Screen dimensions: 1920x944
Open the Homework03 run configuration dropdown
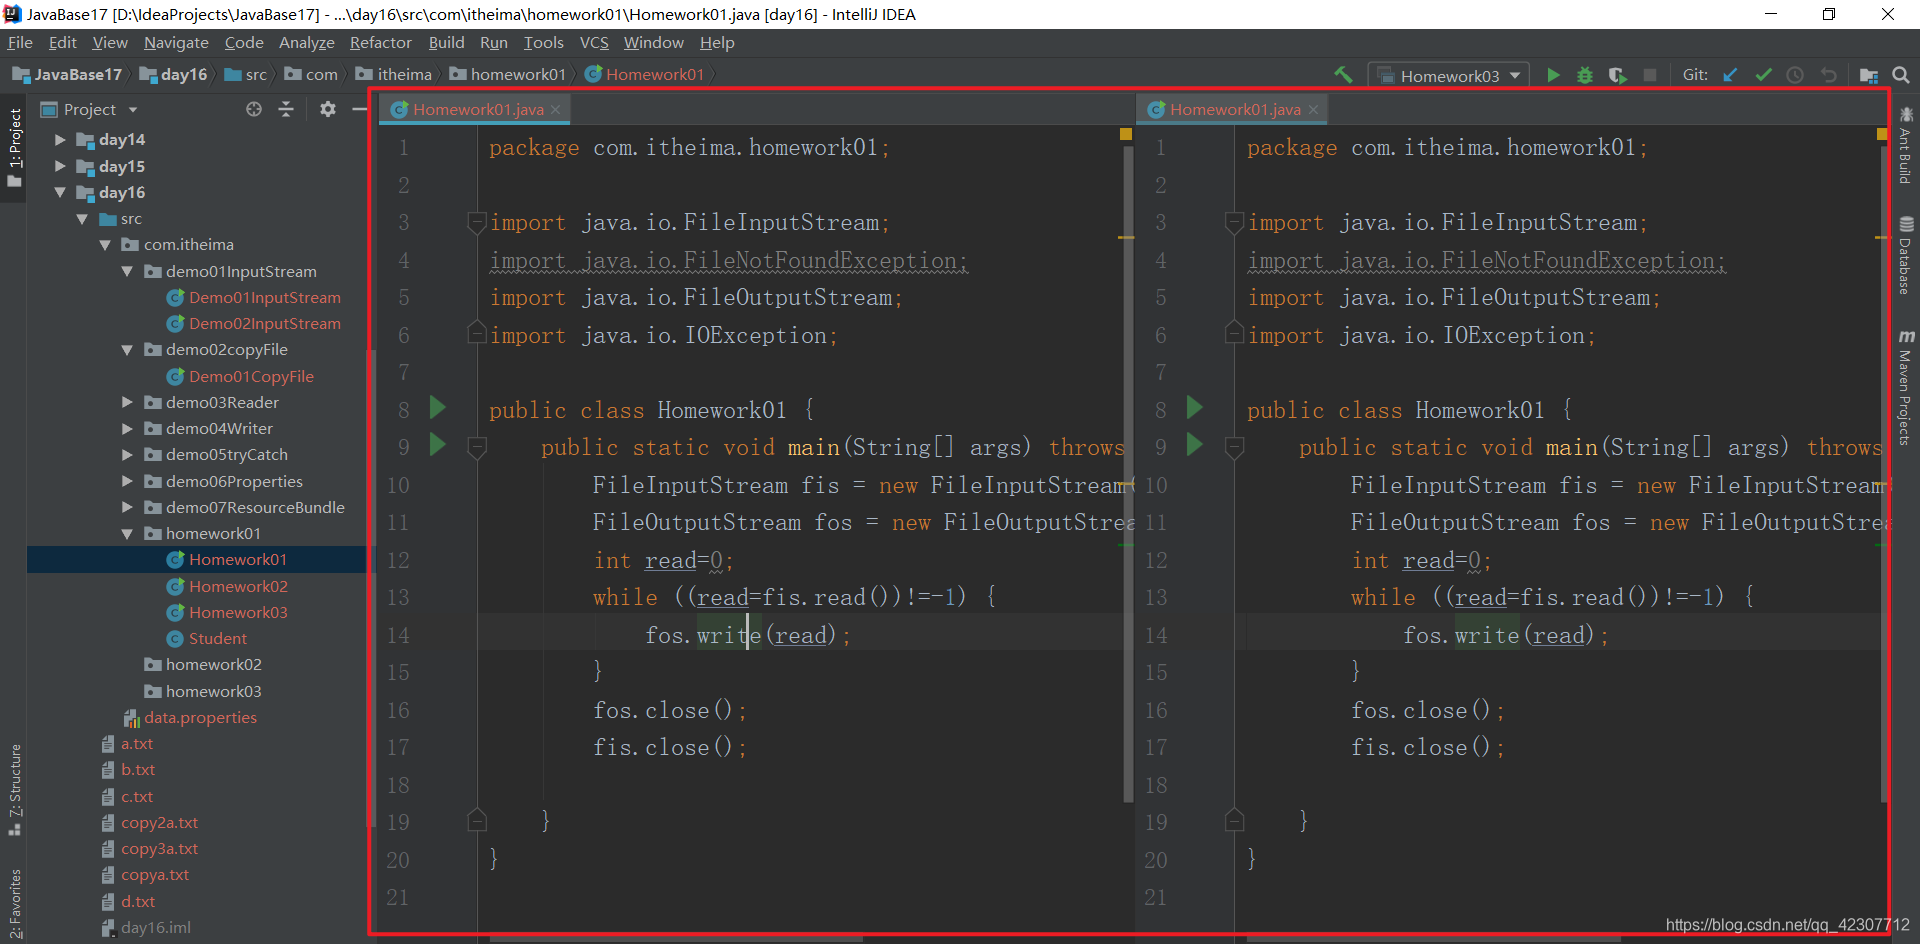1449,76
